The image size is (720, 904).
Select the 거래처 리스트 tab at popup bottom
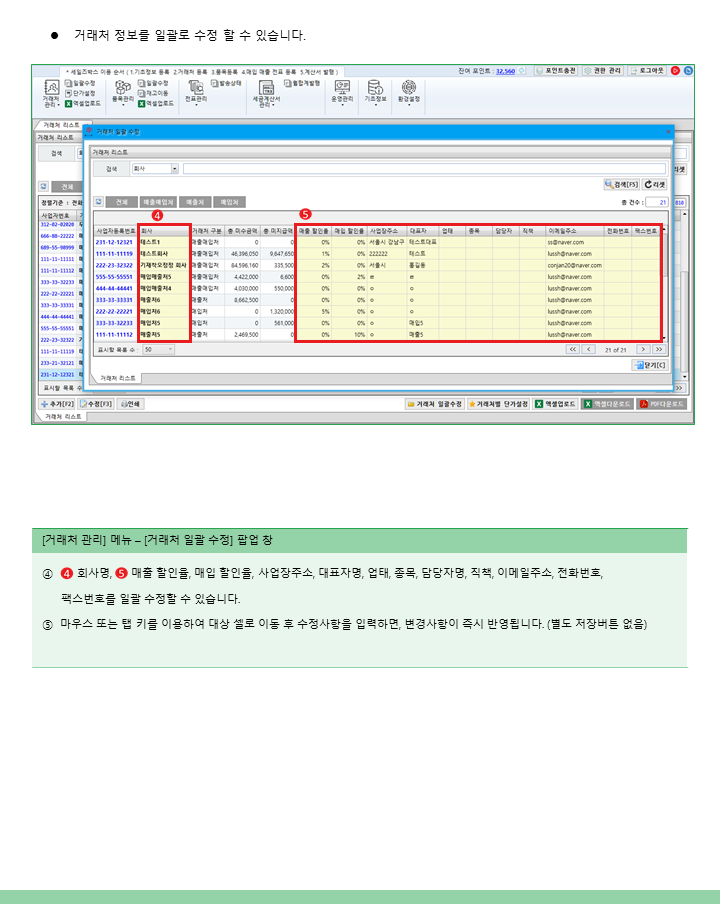[x=118, y=378]
